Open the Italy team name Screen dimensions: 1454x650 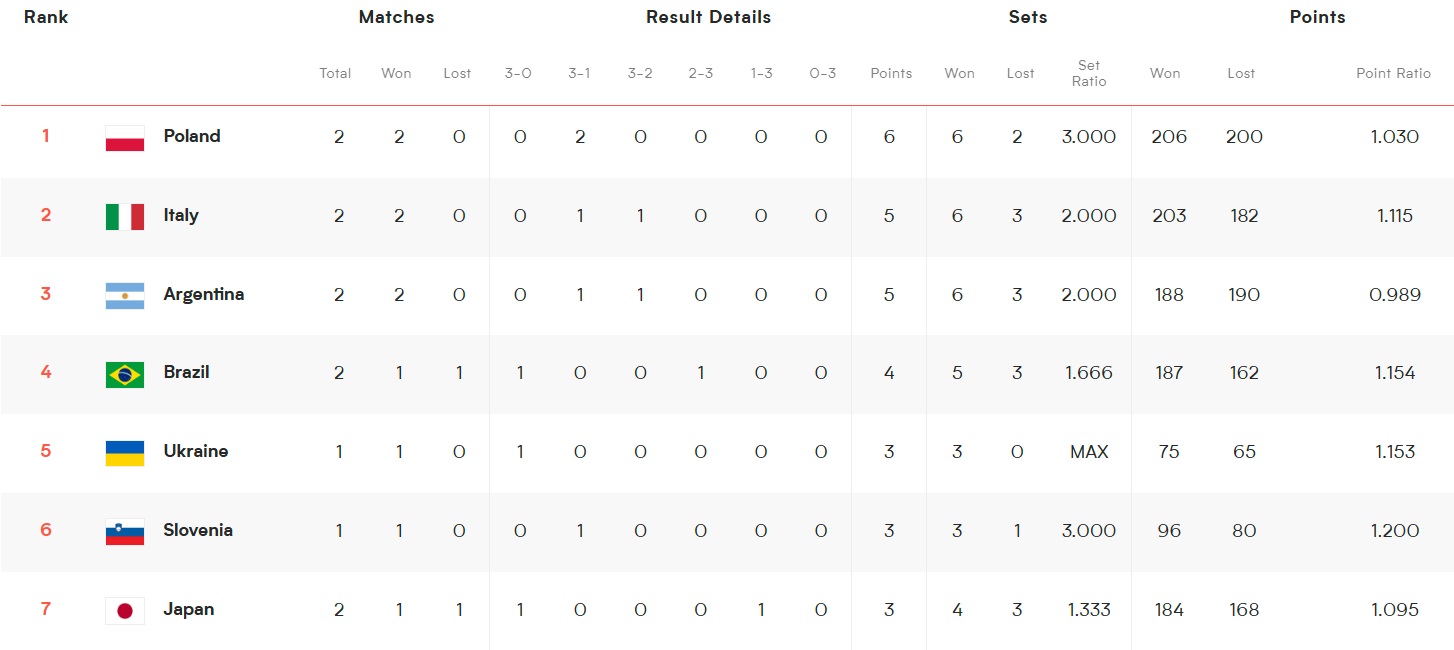coord(181,215)
